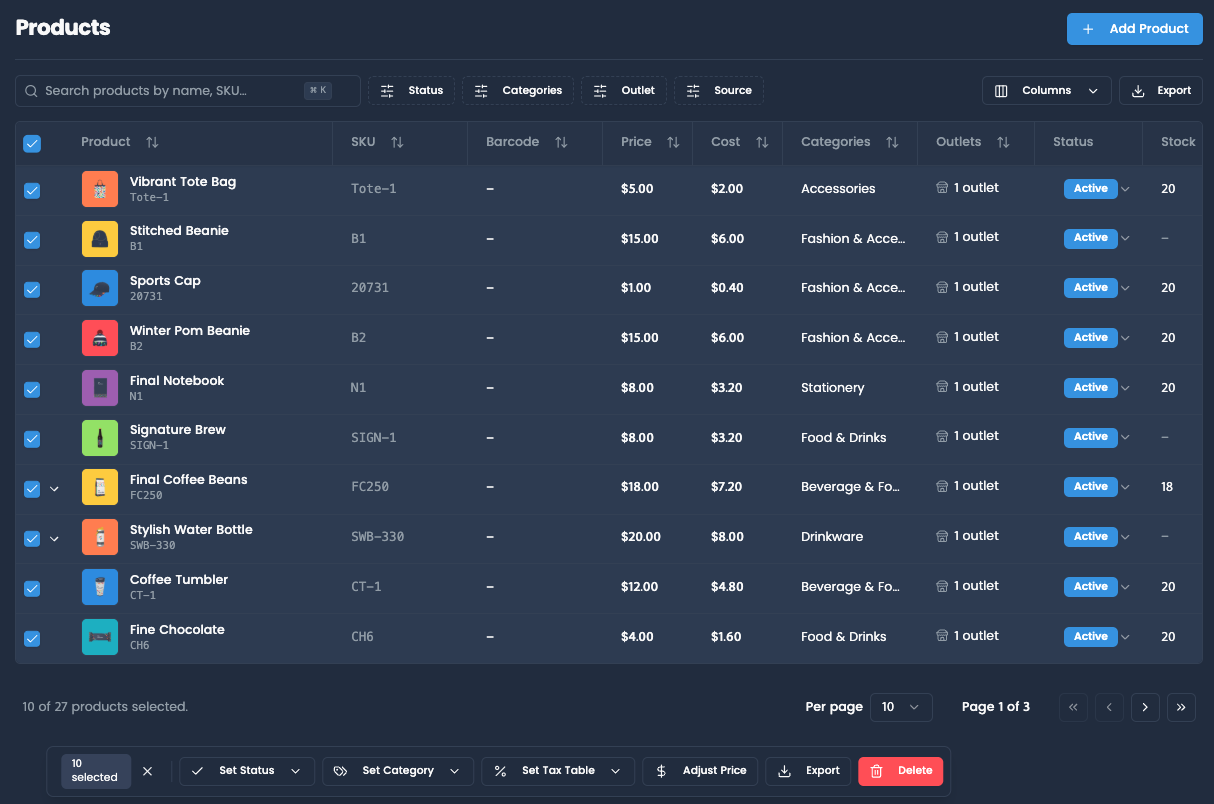Click the $18.00 price cell

[x=640, y=487]
